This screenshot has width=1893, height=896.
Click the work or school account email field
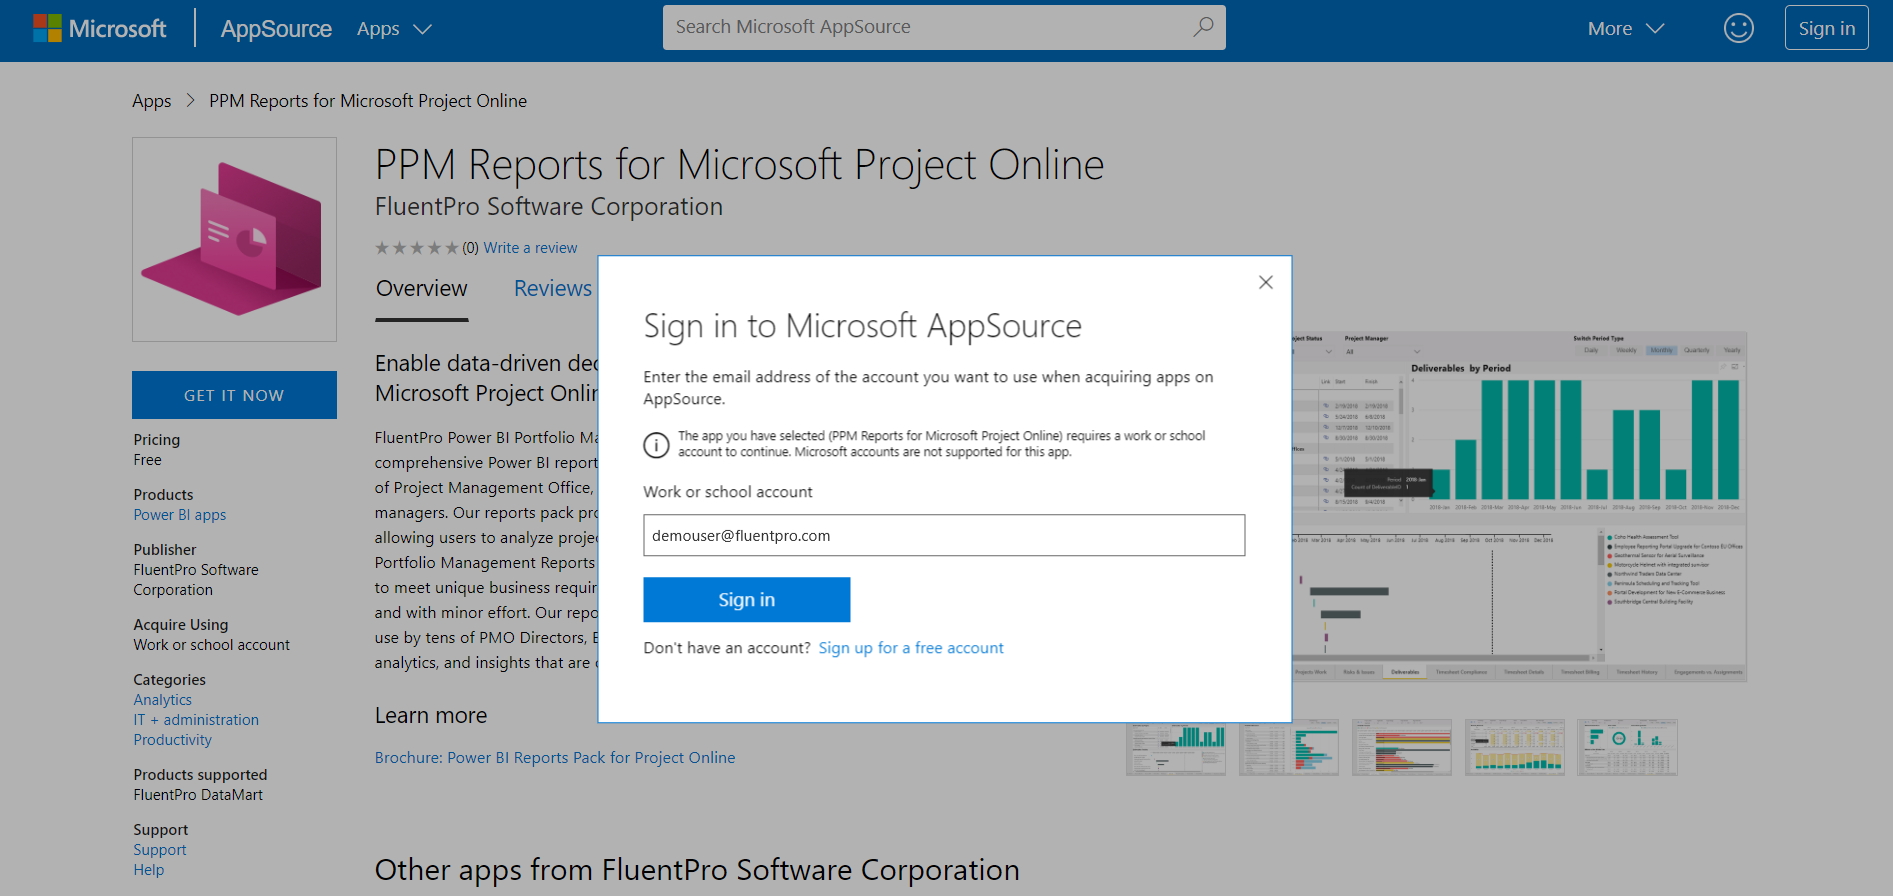pos(944,535)
